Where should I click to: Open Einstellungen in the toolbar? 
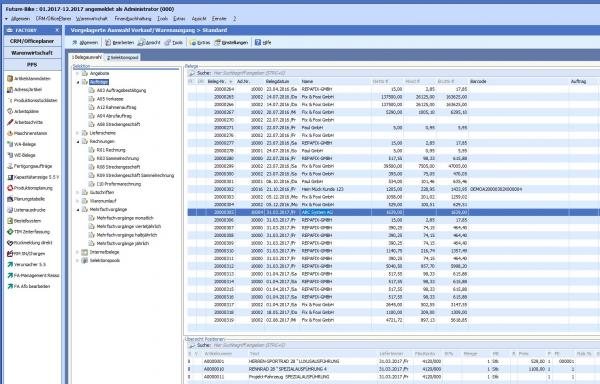coord(232,42)
